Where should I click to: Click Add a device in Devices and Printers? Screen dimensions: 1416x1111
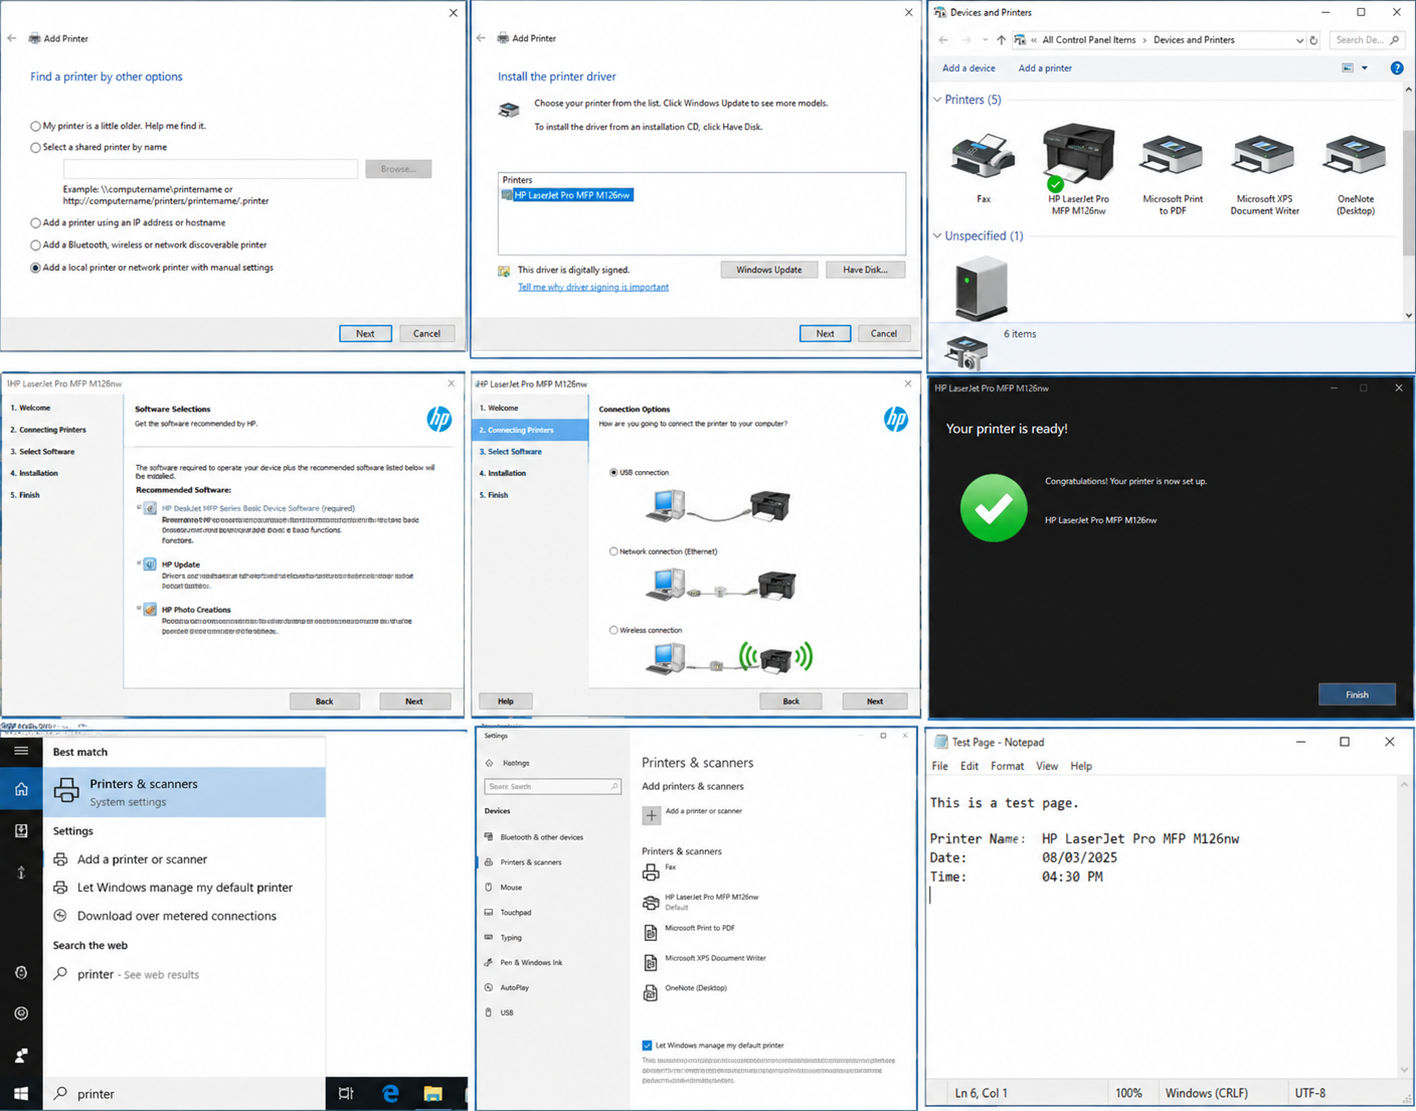968,68
